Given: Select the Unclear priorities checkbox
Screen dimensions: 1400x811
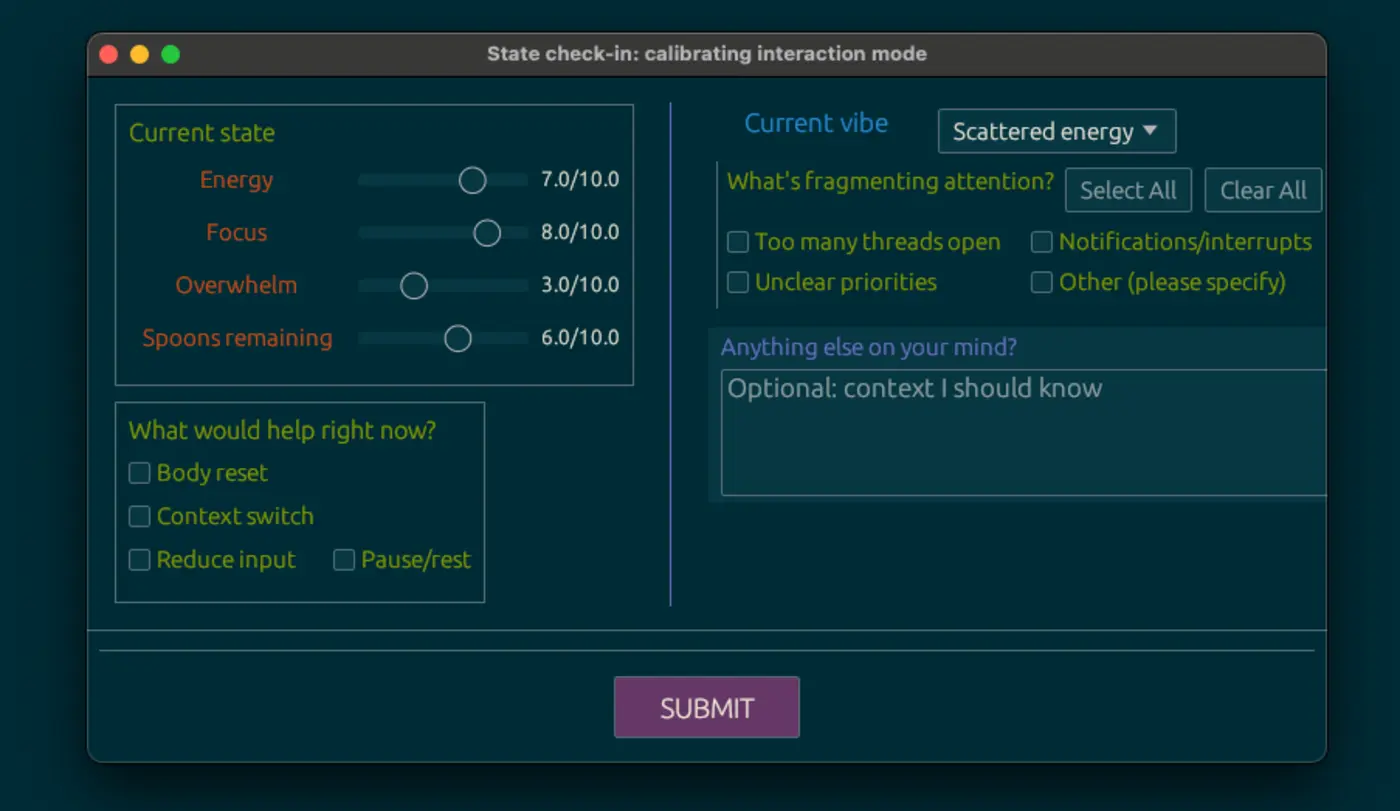Looking at the screenshot, I should [737, 282].
